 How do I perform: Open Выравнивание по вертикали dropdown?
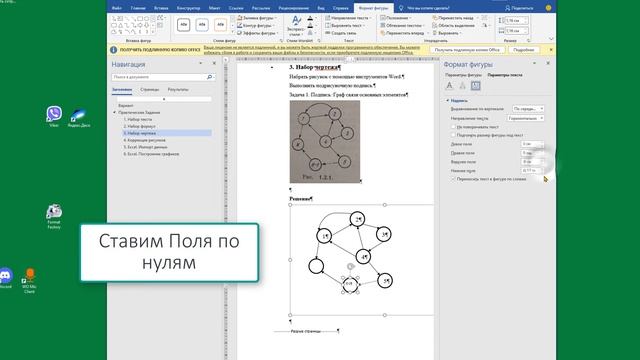click(528, 109)
